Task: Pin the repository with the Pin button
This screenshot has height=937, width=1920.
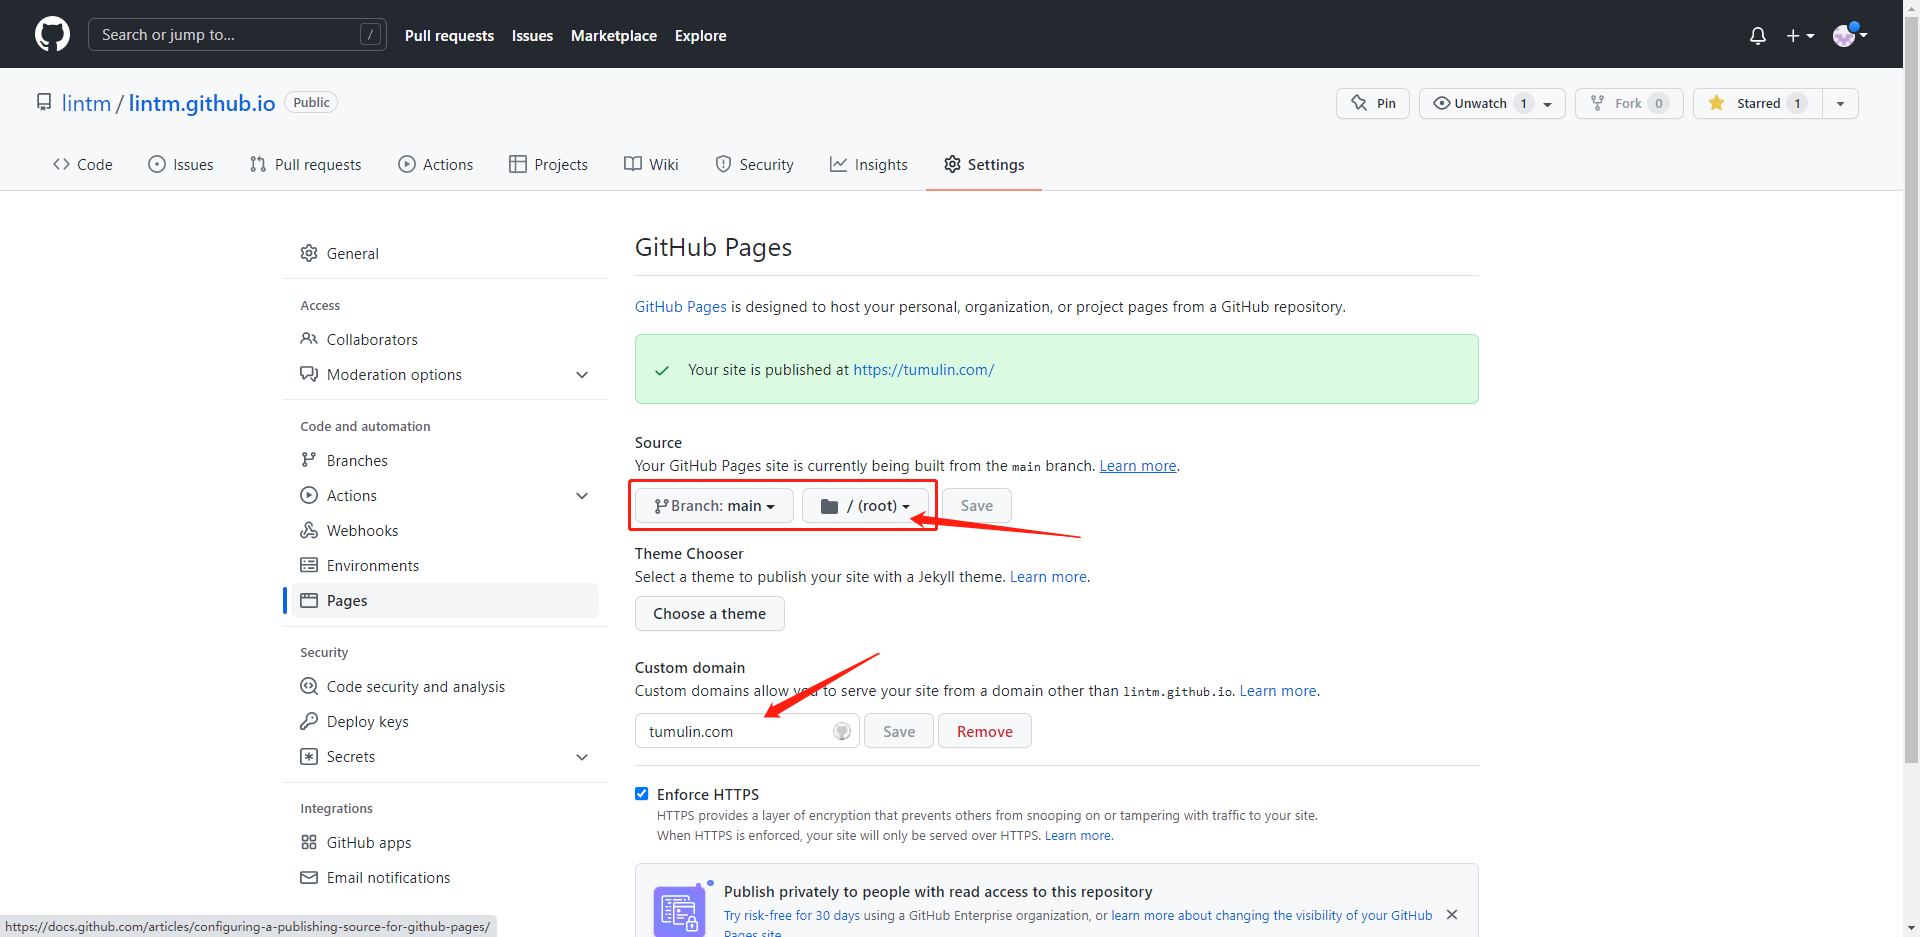Action: 1373,103
